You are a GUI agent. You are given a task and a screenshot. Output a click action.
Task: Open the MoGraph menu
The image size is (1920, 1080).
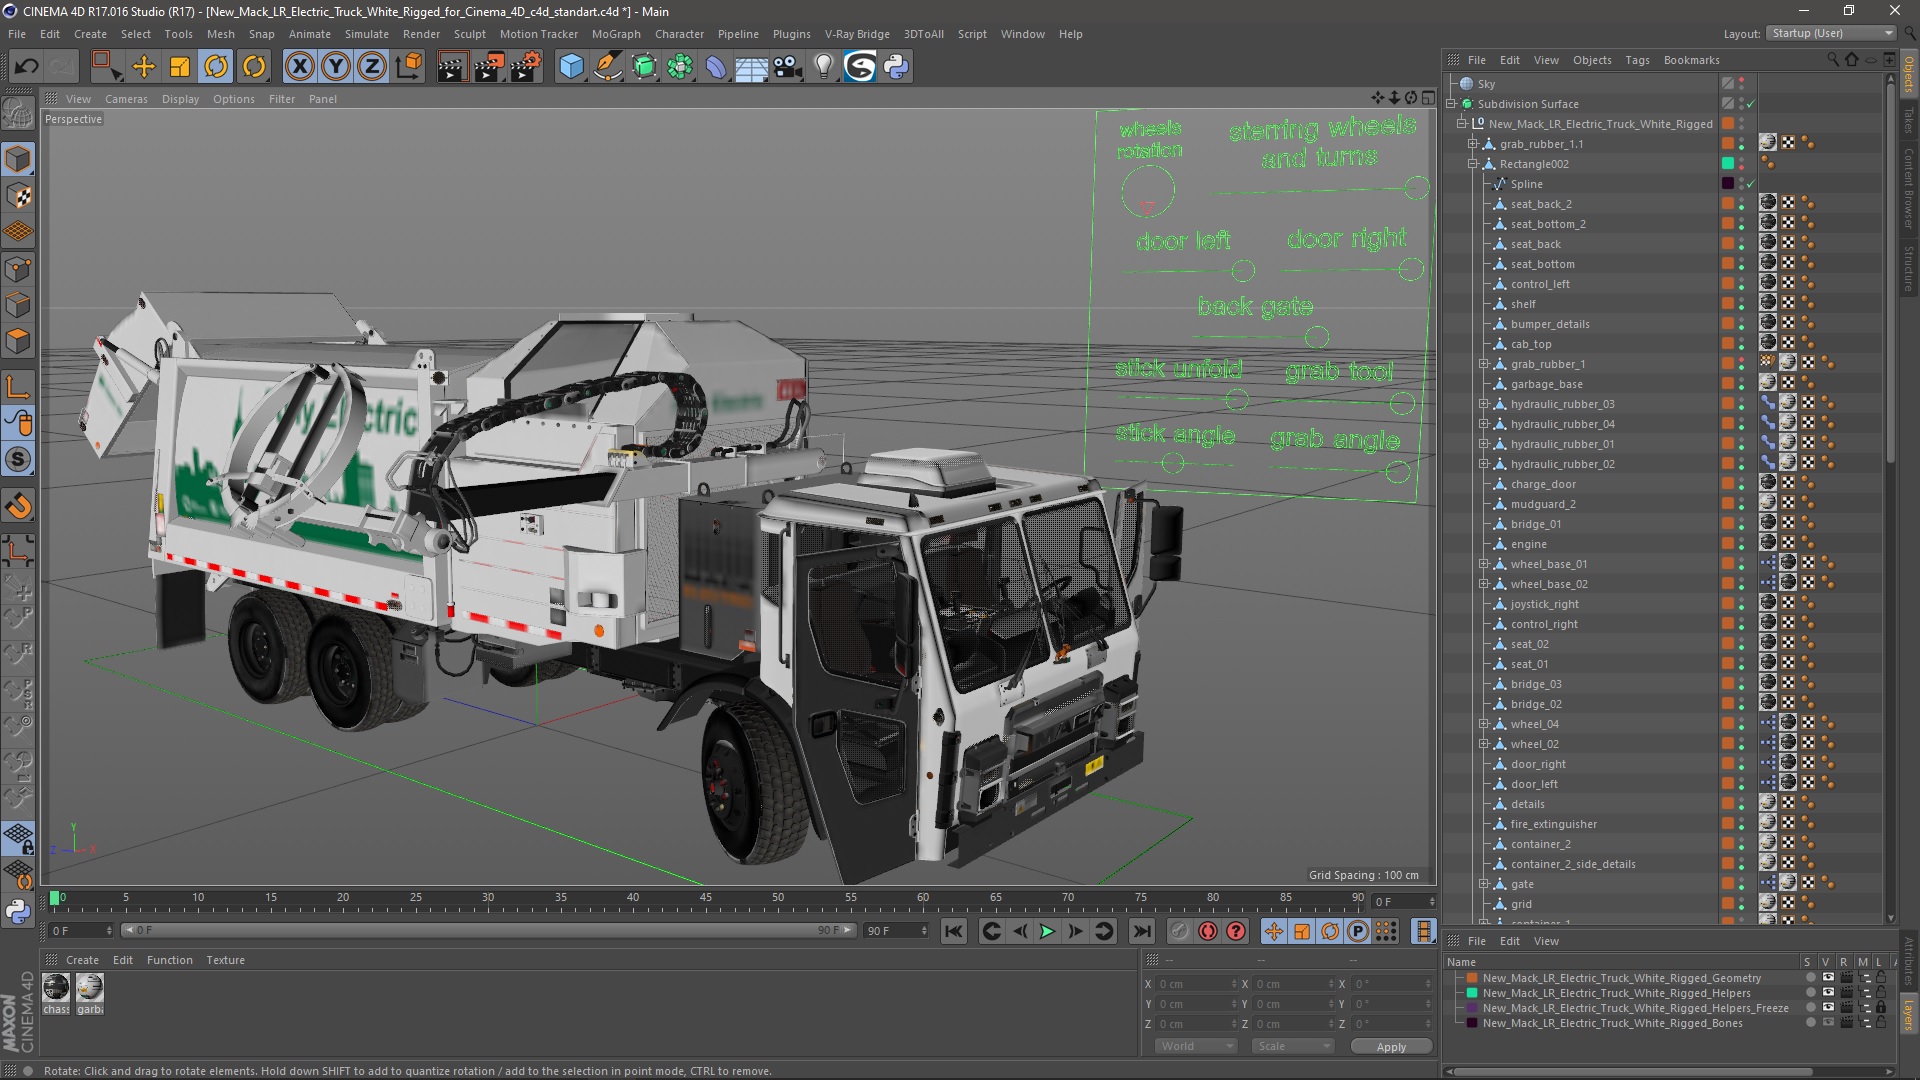[x=616, y=34]
